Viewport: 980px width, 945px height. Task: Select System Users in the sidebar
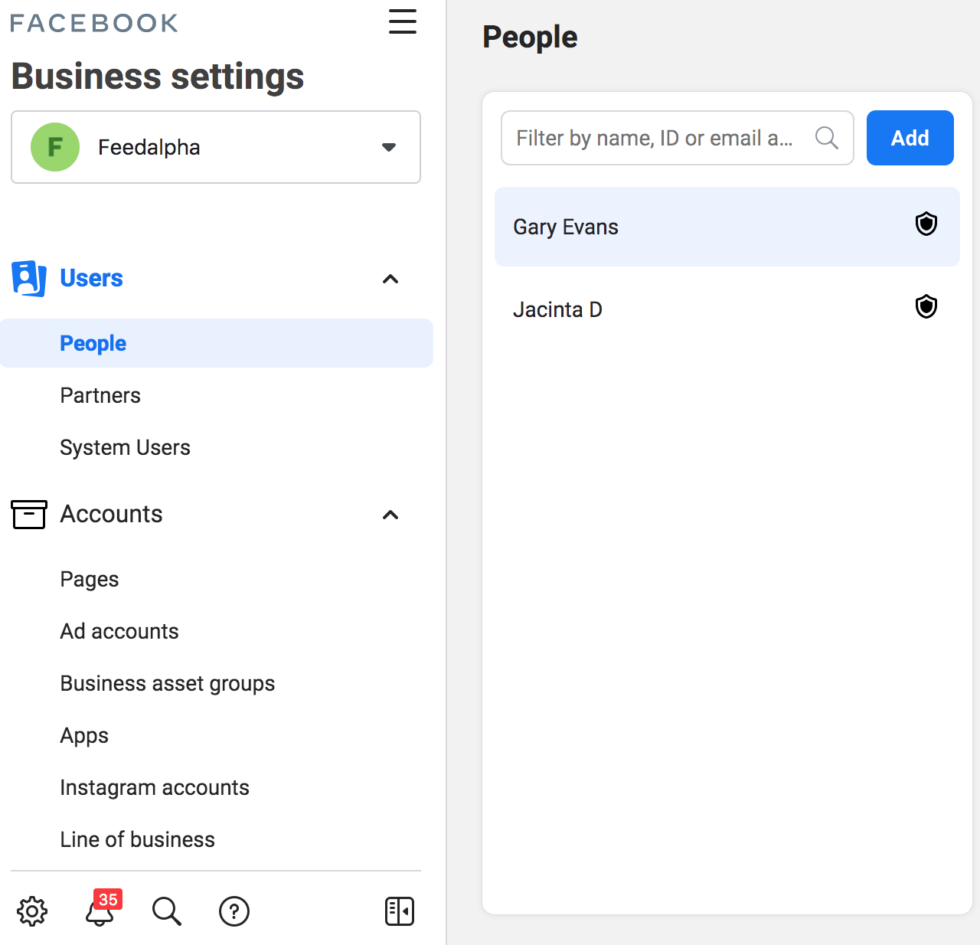(124, 447)
